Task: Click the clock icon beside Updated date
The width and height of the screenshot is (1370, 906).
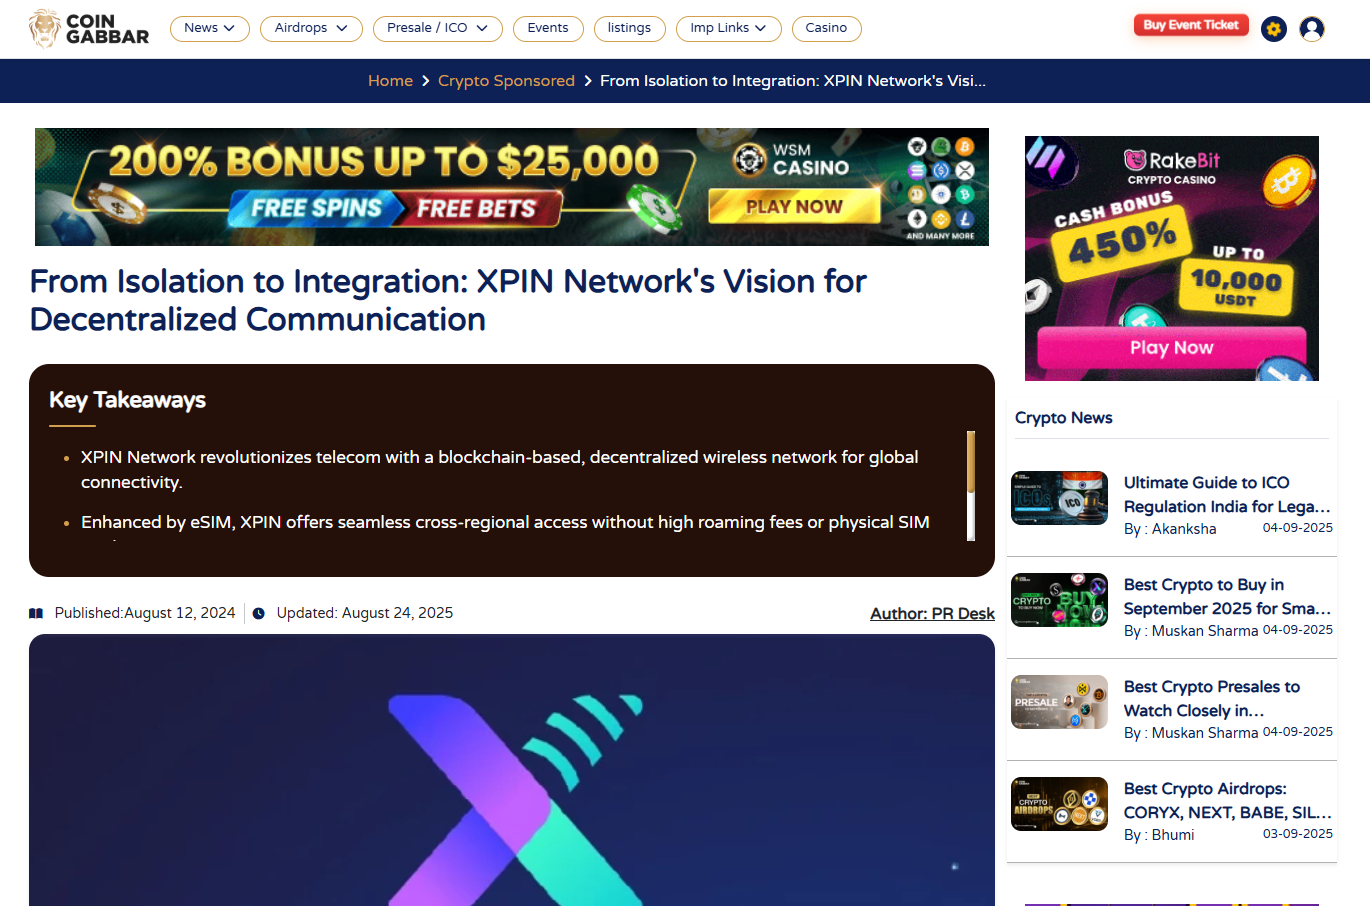Action: [x=259, y=614]
